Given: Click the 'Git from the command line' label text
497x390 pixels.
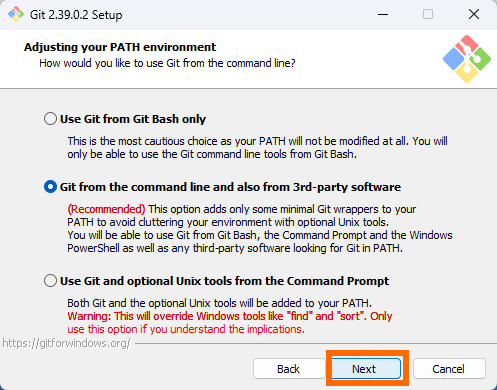Looking at the screenshot, I should point(230,187).
